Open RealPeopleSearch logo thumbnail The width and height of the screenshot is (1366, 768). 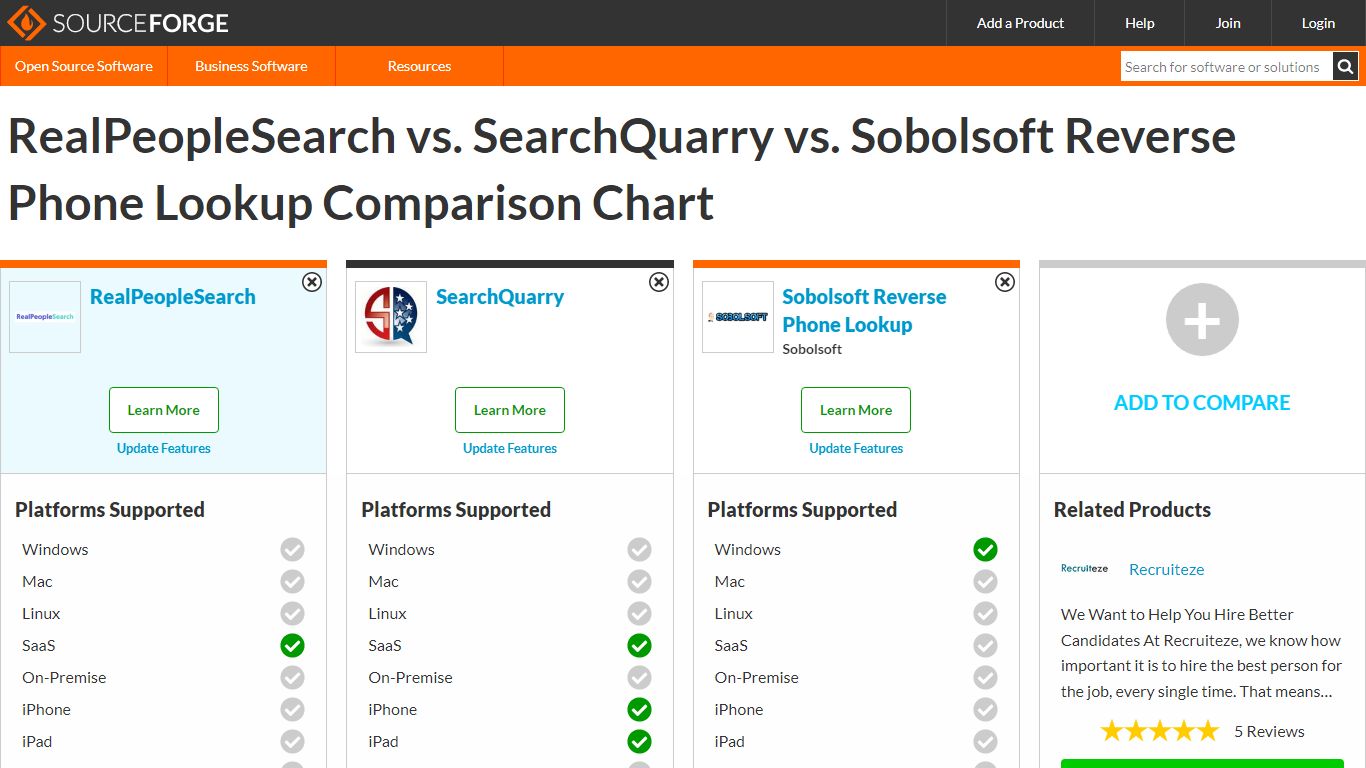pos(45,317)
